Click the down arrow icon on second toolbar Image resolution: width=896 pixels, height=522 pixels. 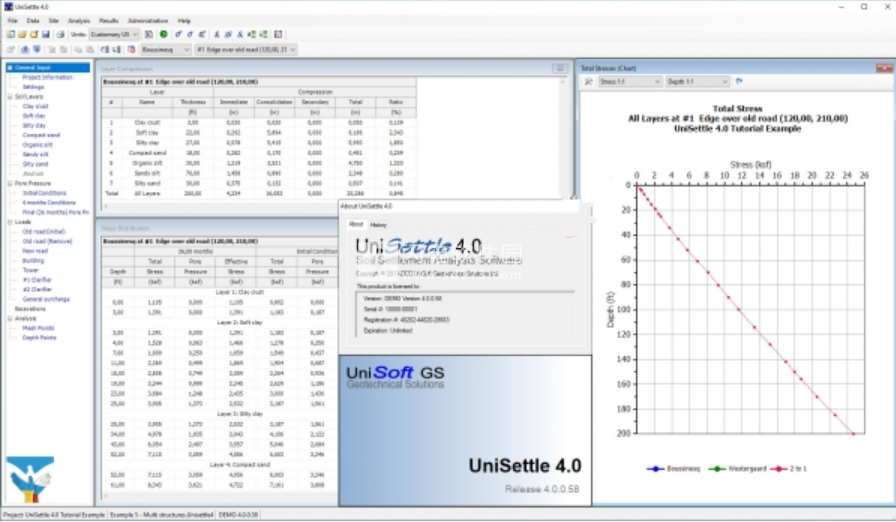(x=37, y=50)
